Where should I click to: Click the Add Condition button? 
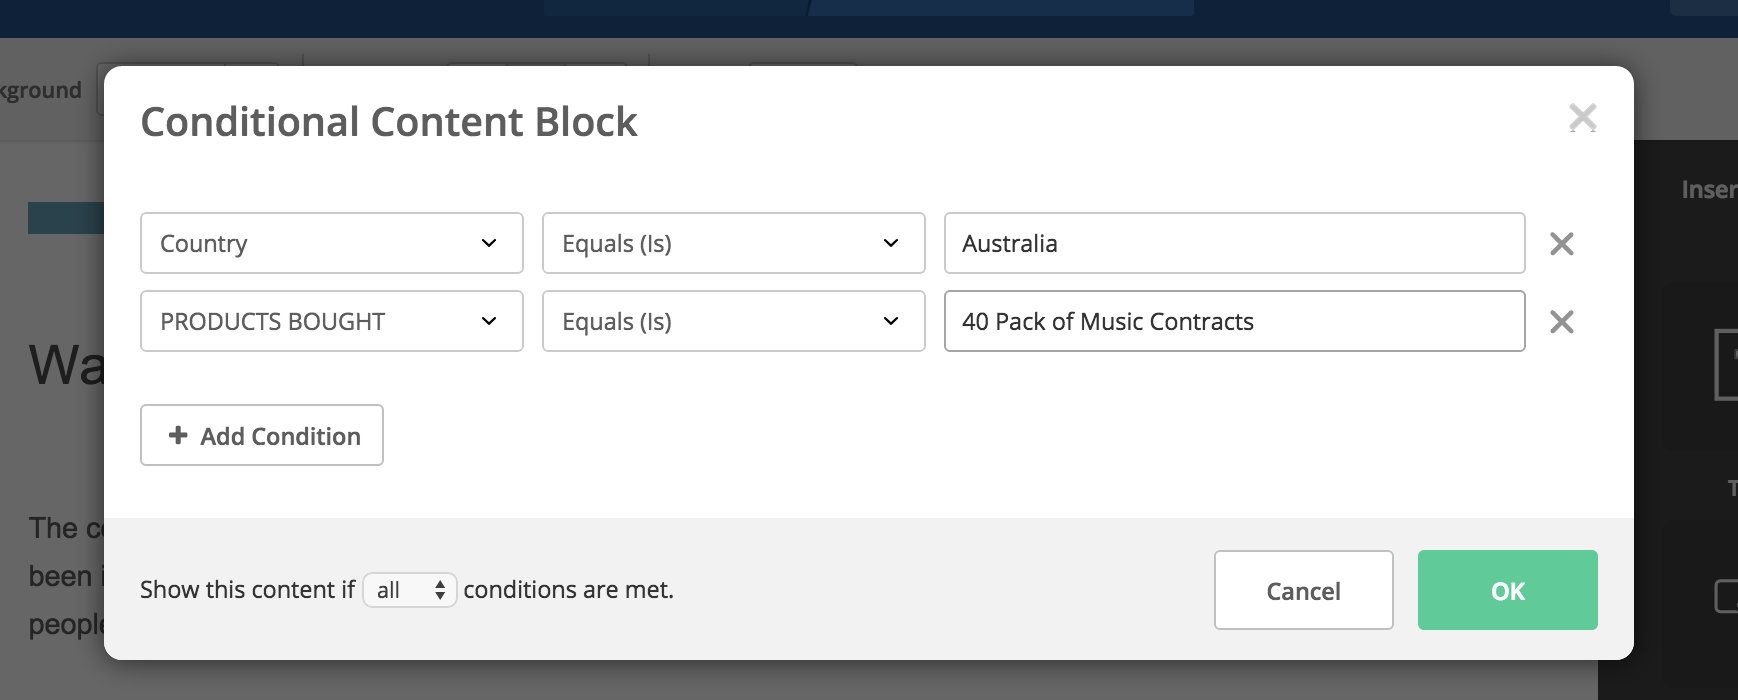(262, 435)
